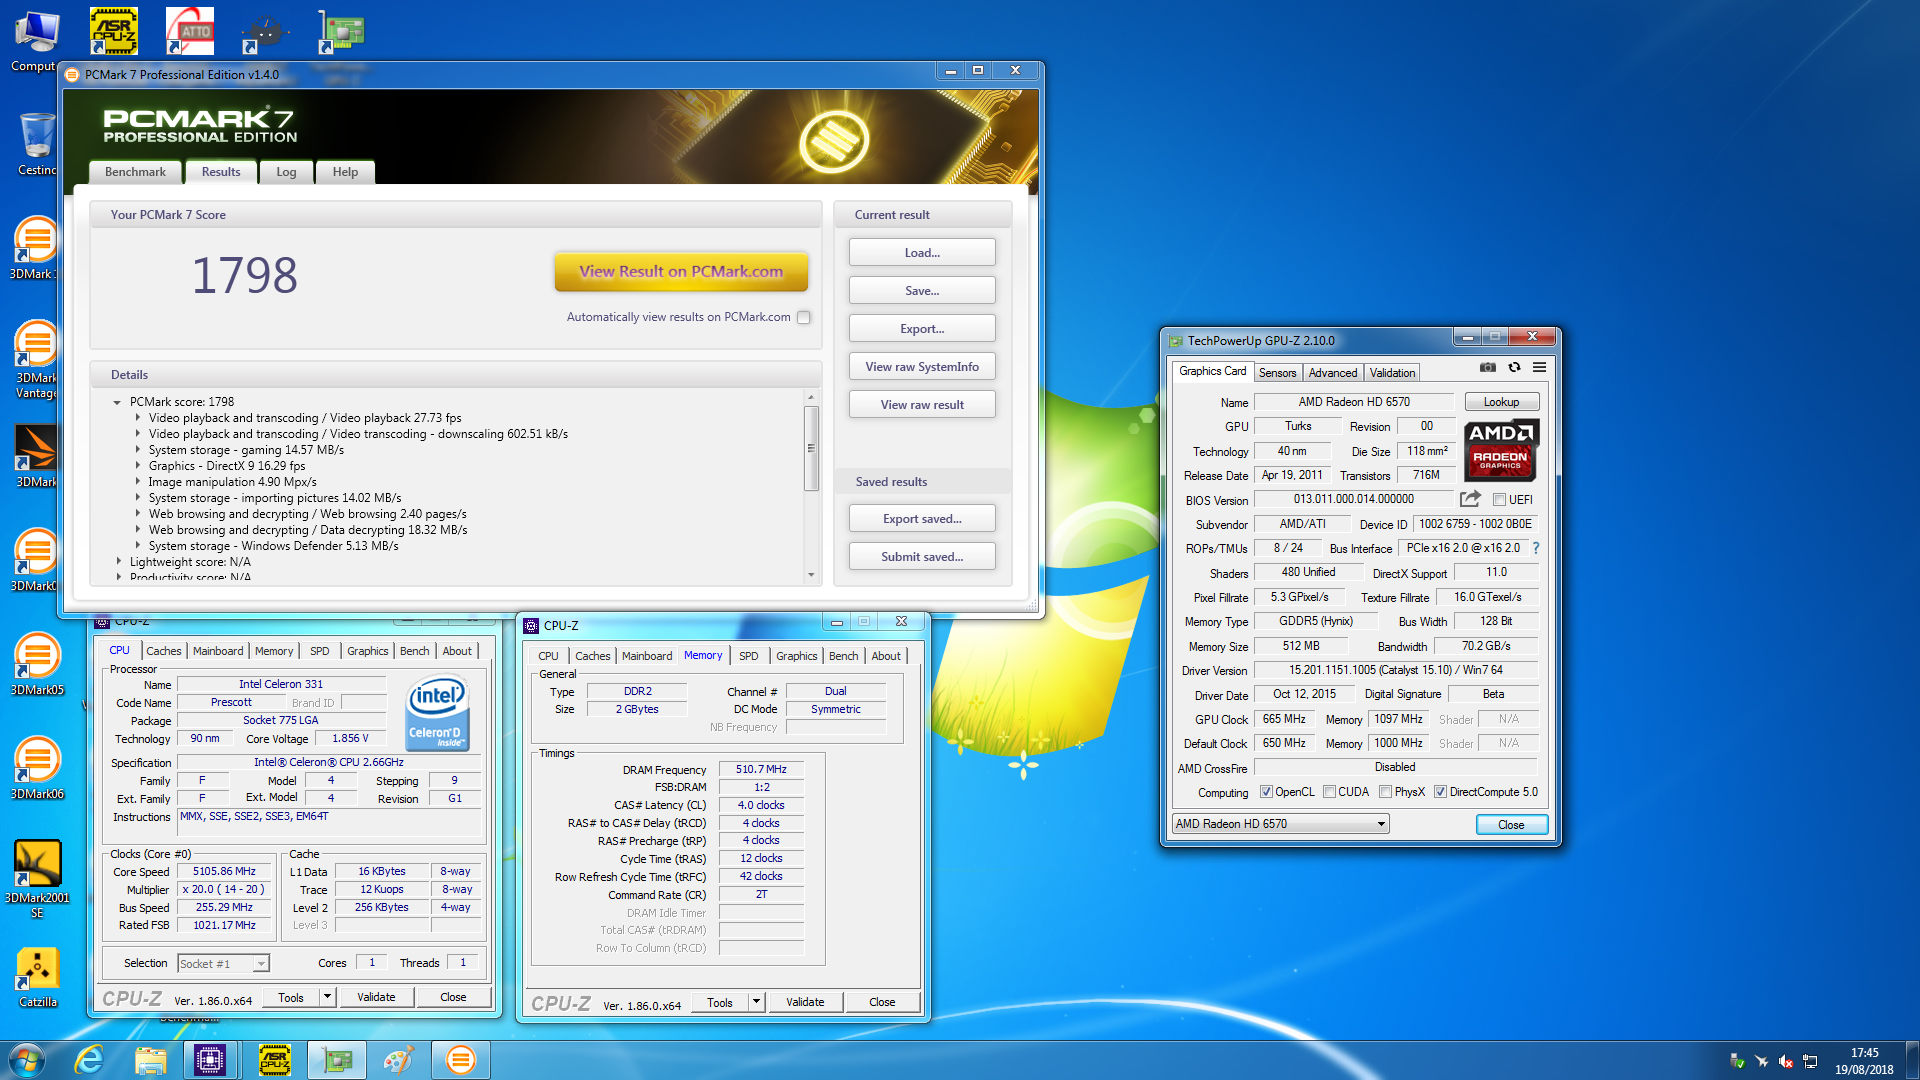Open Mainboard tab in left CPU-Z window
This screenshot has width=1920, height=1080.
click(218, 651)
